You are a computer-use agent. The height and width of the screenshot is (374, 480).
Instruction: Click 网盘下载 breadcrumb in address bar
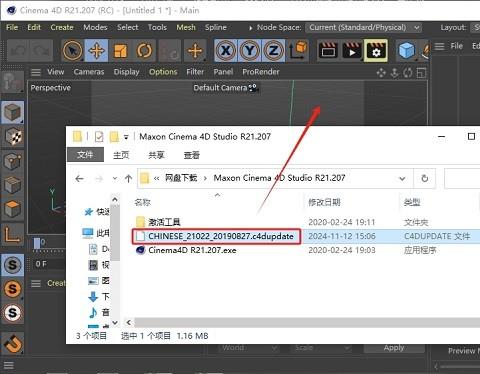[x=181, y=178]
